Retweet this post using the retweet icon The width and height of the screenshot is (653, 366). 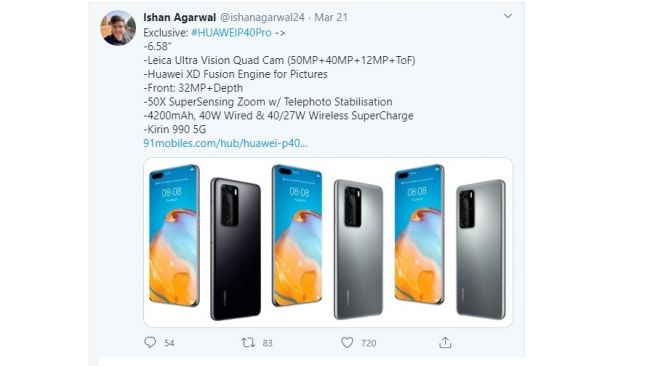(248, 342)
